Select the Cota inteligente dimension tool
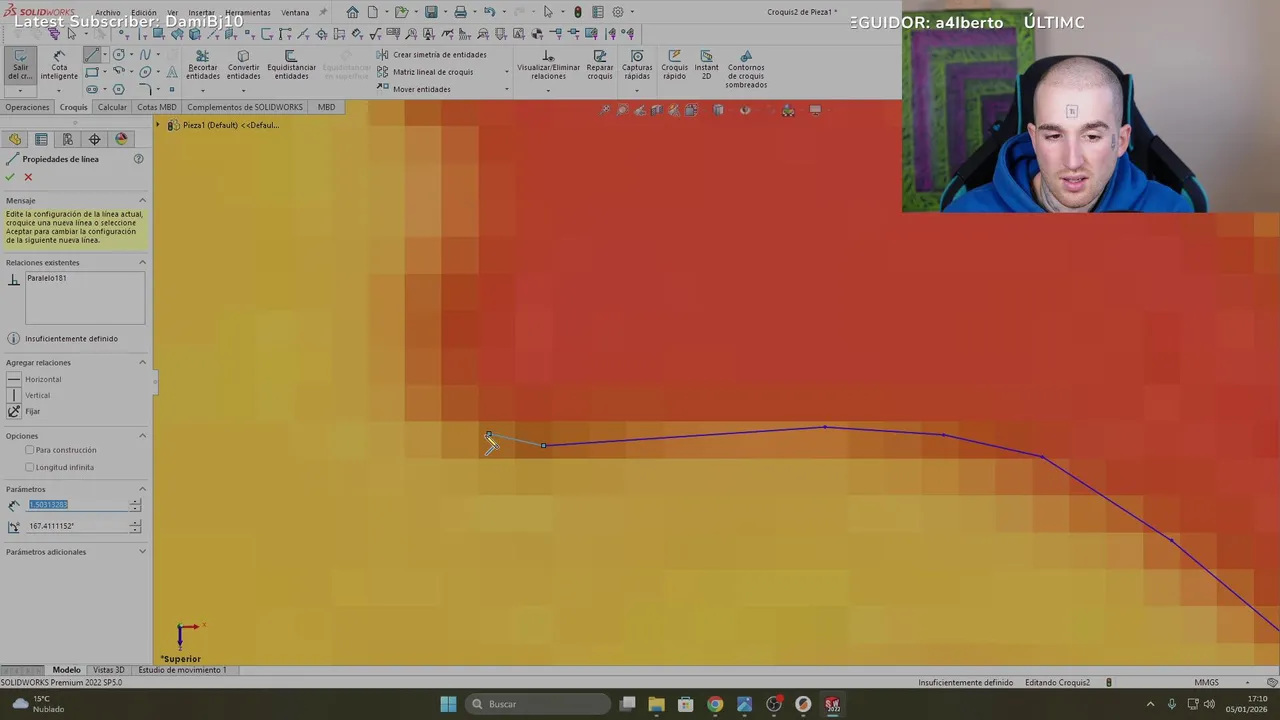This screenshot has width=1280, height=720. [59, 65]
